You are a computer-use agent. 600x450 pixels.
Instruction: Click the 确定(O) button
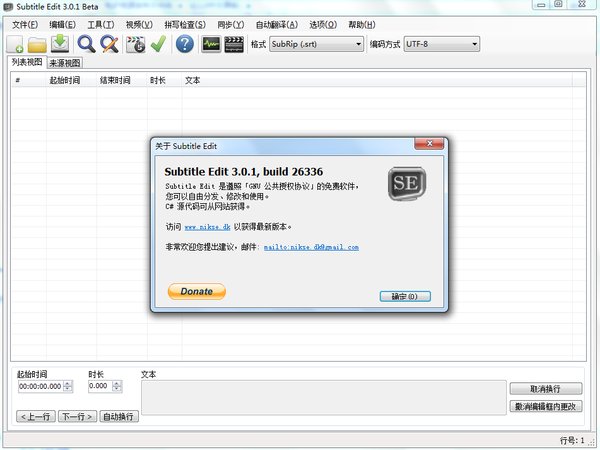[405, 296]
